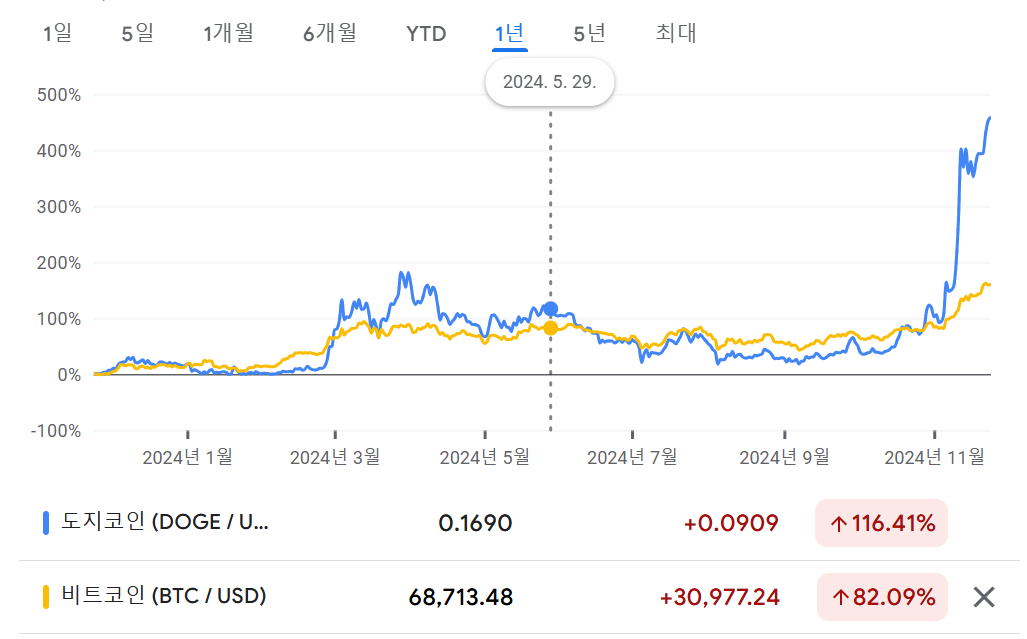Click the 82.09% change badge
Viewport: 1027px width, 639px height.
882,597
